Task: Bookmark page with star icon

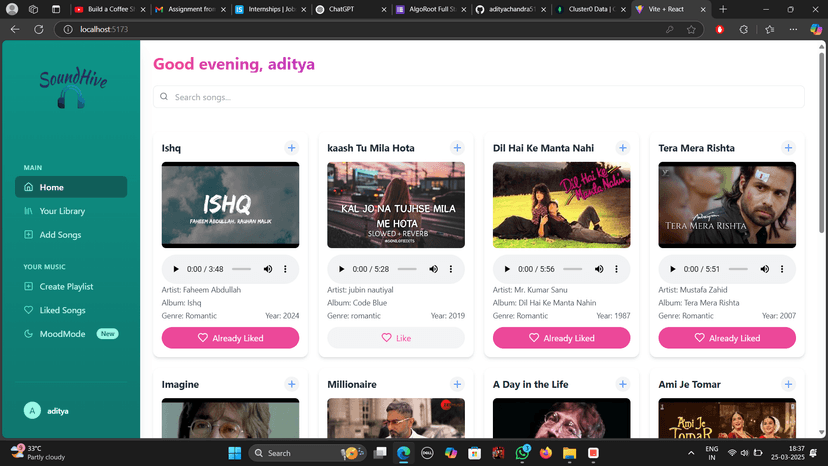Action: [691, 30]
